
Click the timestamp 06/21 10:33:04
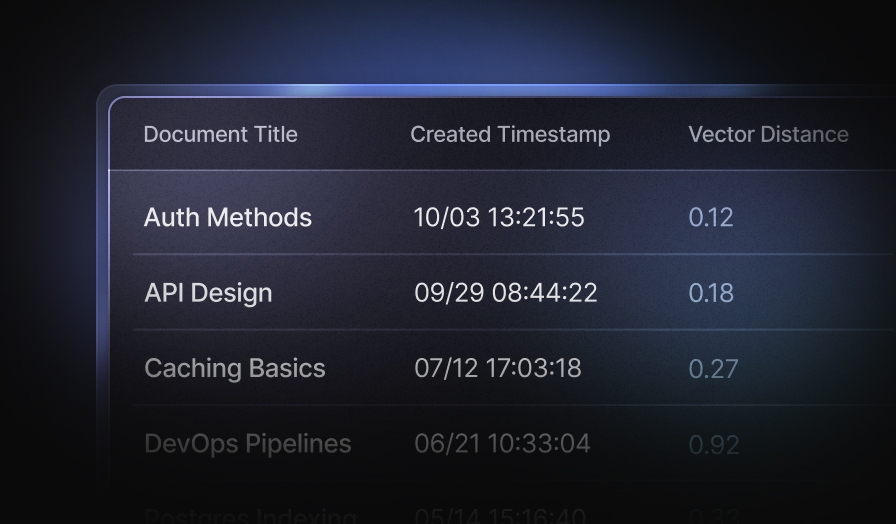(x=502, y=443)
